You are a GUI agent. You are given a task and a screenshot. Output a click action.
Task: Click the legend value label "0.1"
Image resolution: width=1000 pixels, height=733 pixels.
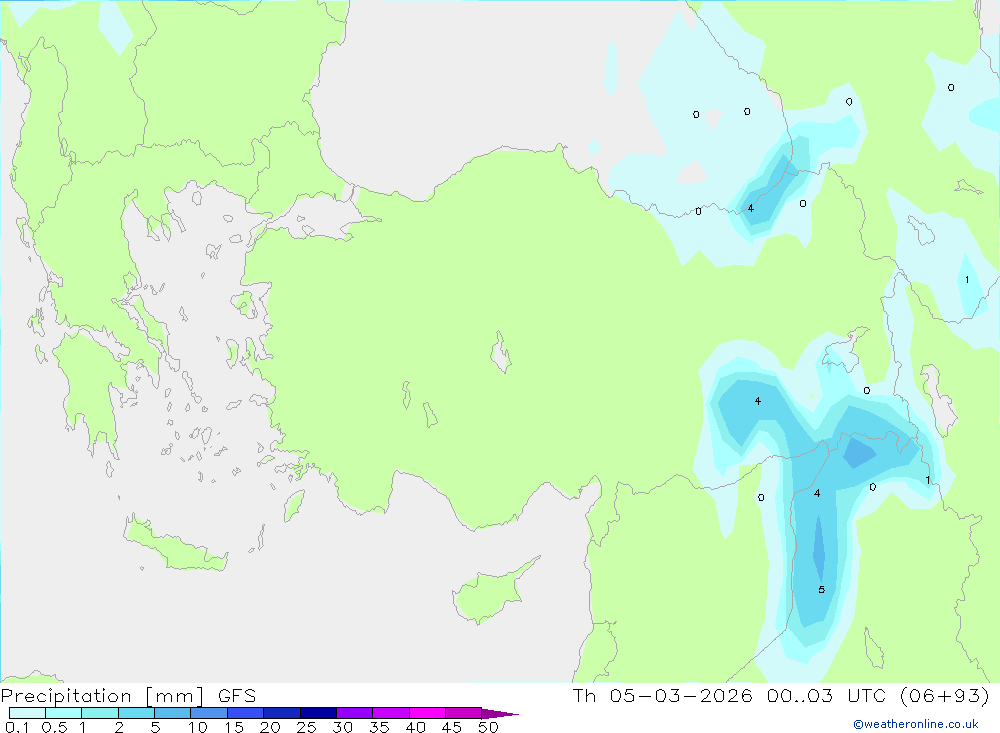click(x=17, y=727)
